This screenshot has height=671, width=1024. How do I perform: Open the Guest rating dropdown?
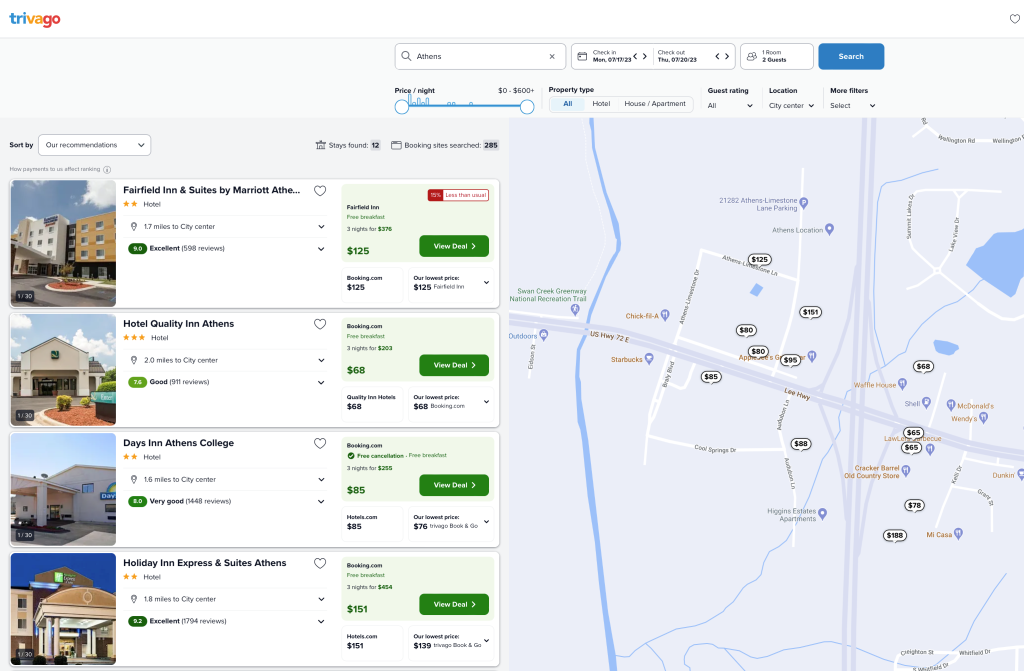tap(730, 106)
